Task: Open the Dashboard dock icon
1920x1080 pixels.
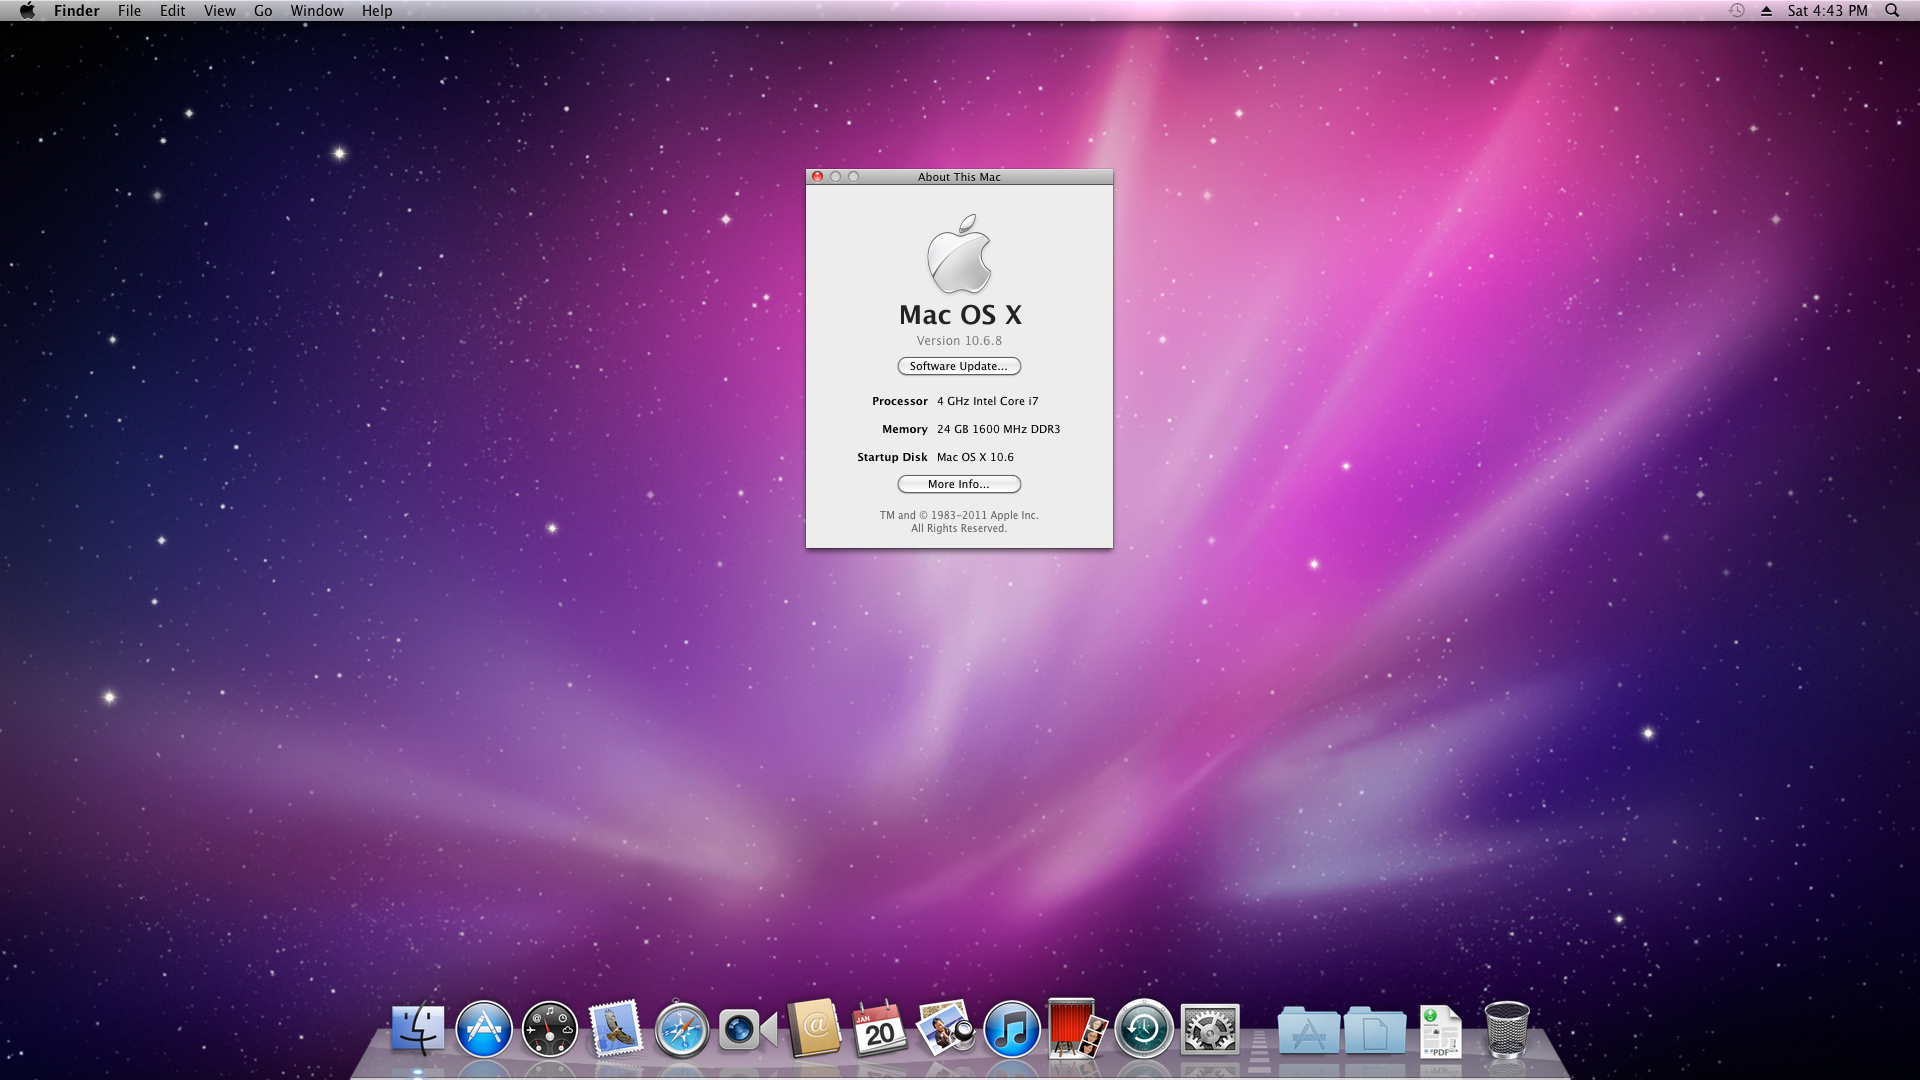Action: [550, 1029]
